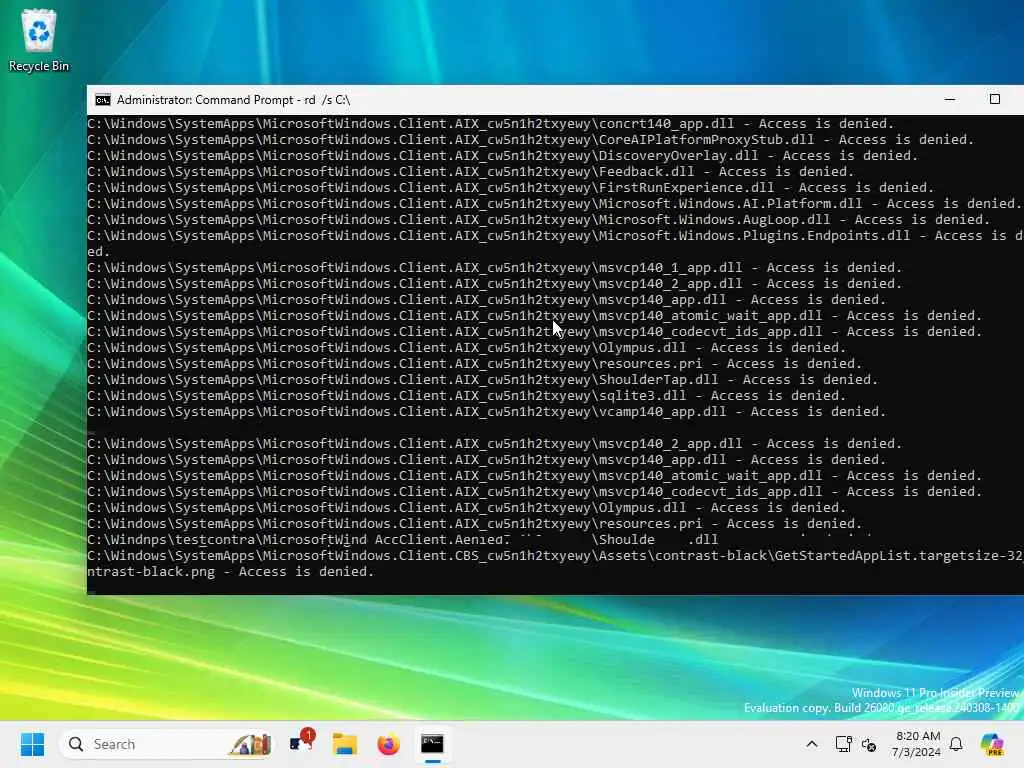Open the Windows Start menu
Viewport: 1024px width, 768px height.
pyautogui.click(x=32, y=744)
